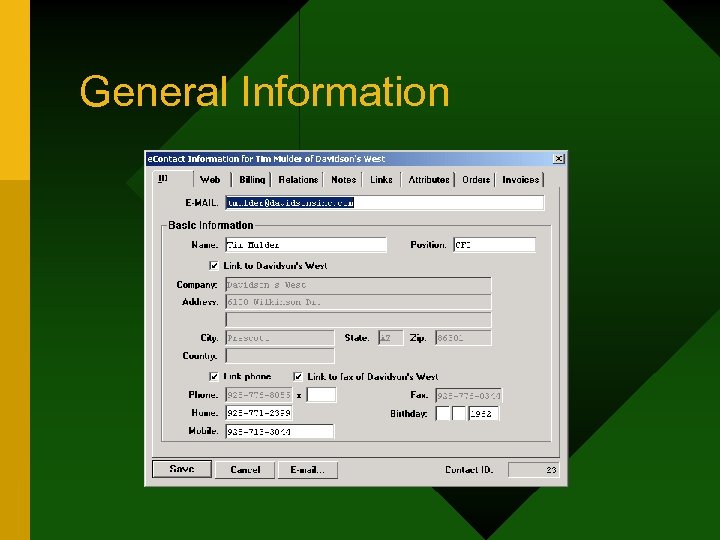
Task: Focus the E-MAIL address field
Action: coord(385,202)
